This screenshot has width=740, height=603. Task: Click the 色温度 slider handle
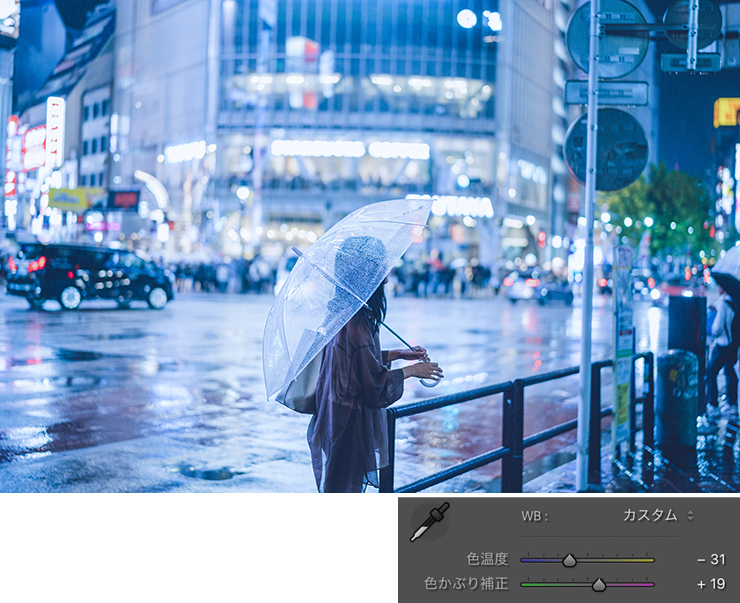570,561
